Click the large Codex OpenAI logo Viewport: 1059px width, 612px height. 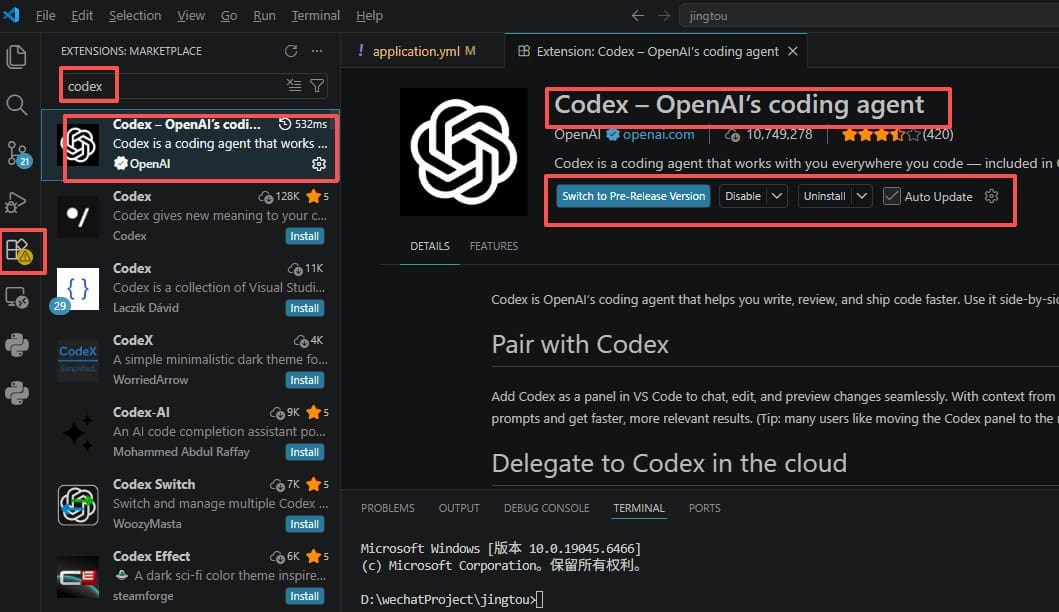[464, 152]
